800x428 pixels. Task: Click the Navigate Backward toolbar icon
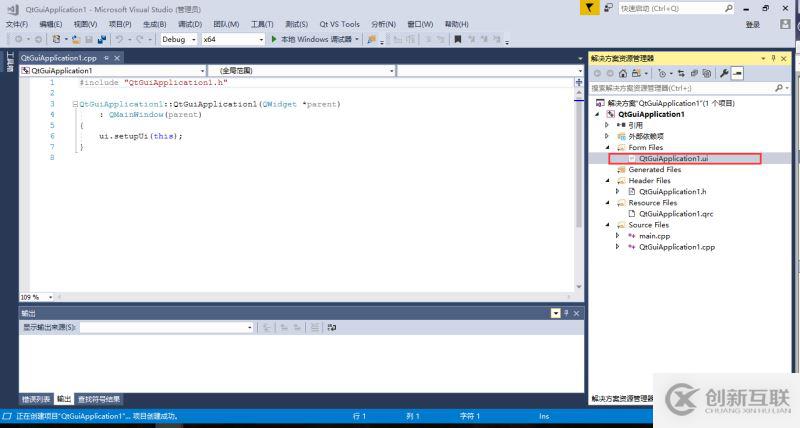[x=19, y=39]
